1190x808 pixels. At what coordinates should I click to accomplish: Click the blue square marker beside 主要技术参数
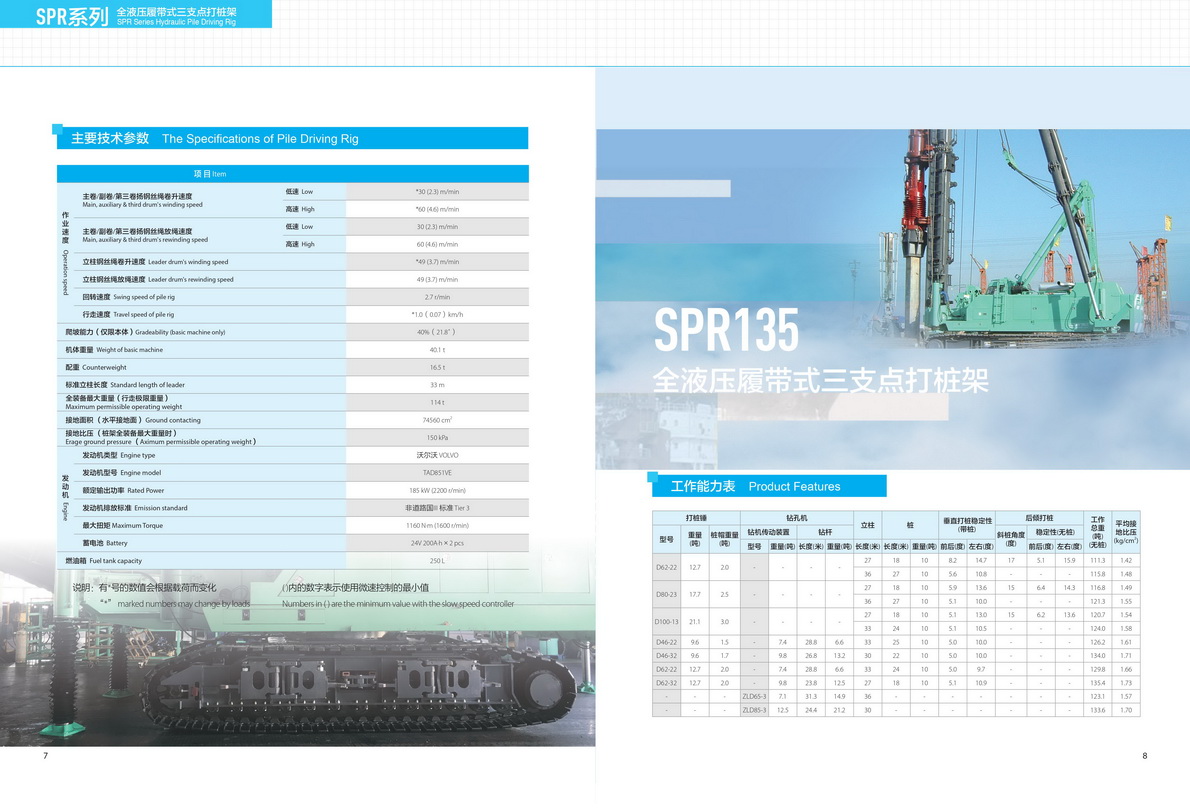(57, 130)
